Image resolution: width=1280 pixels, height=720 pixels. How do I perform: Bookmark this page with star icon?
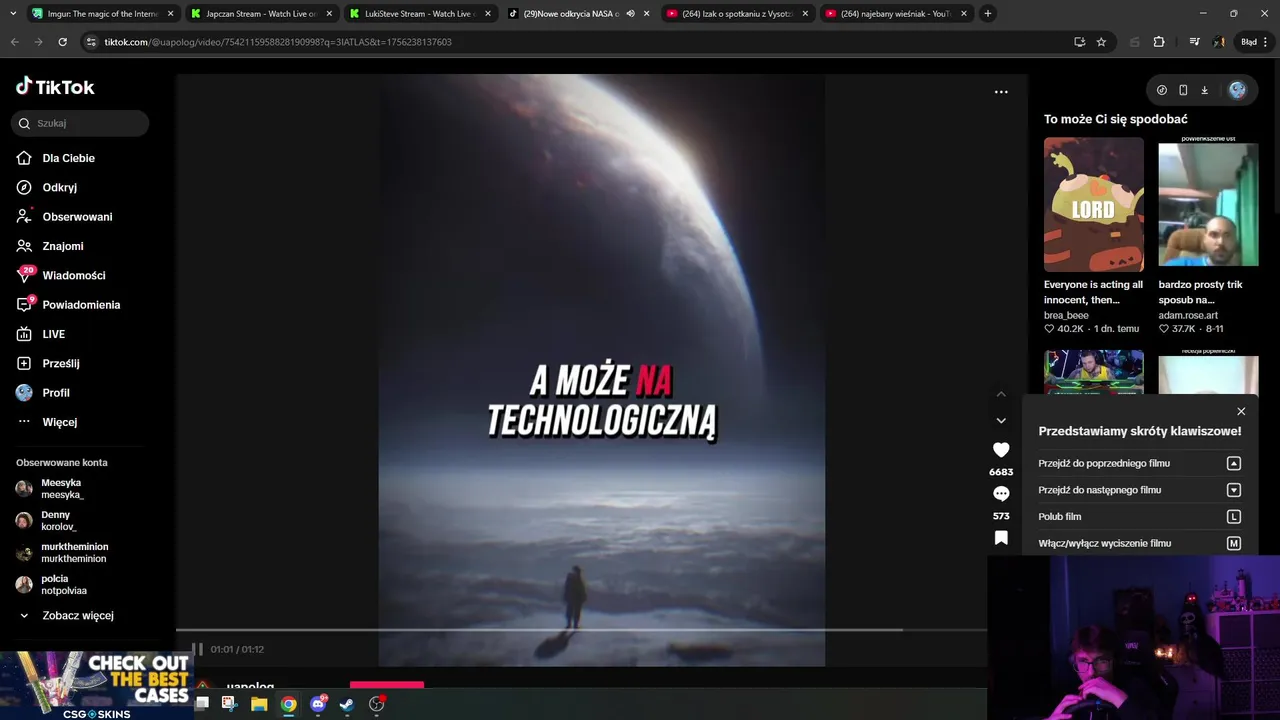[1101, 42]
